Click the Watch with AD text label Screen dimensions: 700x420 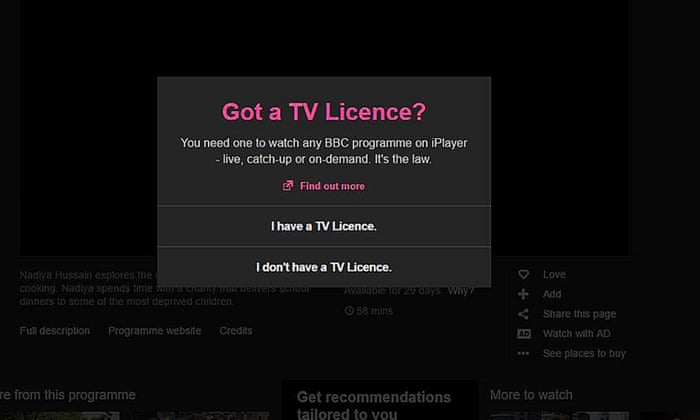576,333
